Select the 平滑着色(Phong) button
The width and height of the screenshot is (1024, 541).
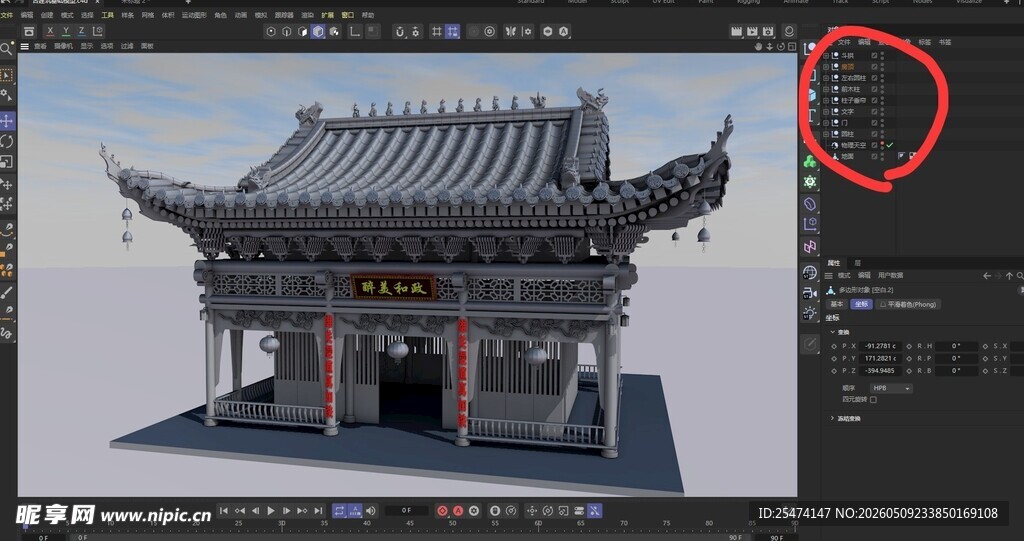point(908,304)
